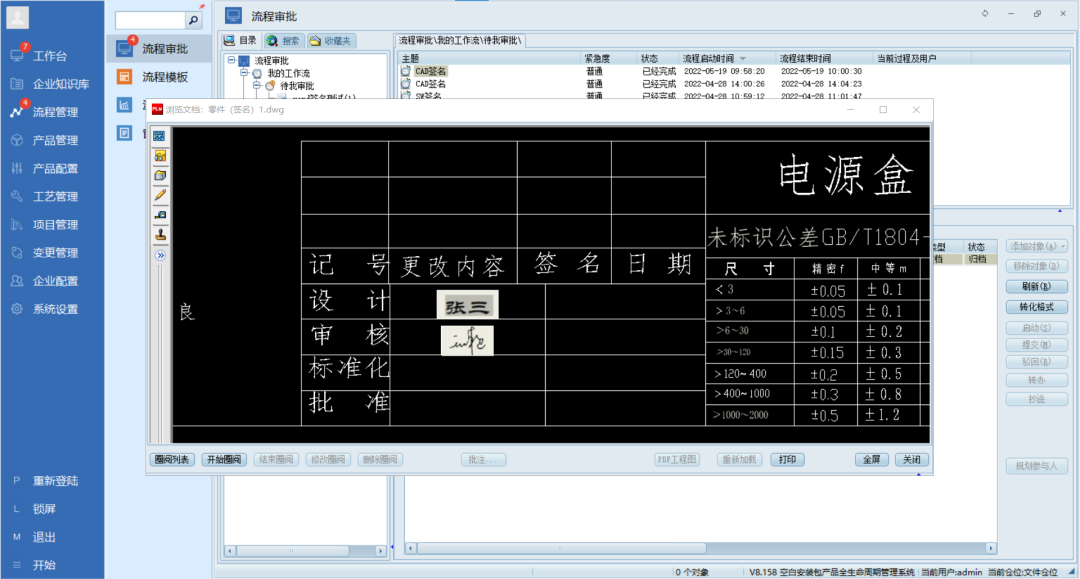Collapse the 流程审批 tree node

tap(232, 60)
